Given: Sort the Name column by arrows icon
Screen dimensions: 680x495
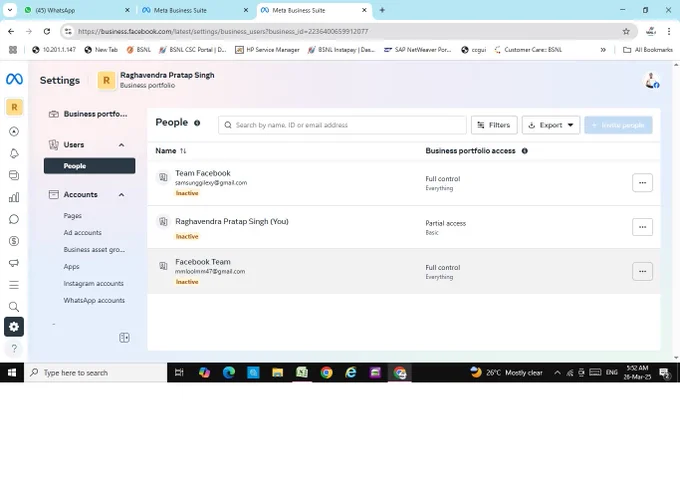Looking at the screenshot, I should (183, 151).
